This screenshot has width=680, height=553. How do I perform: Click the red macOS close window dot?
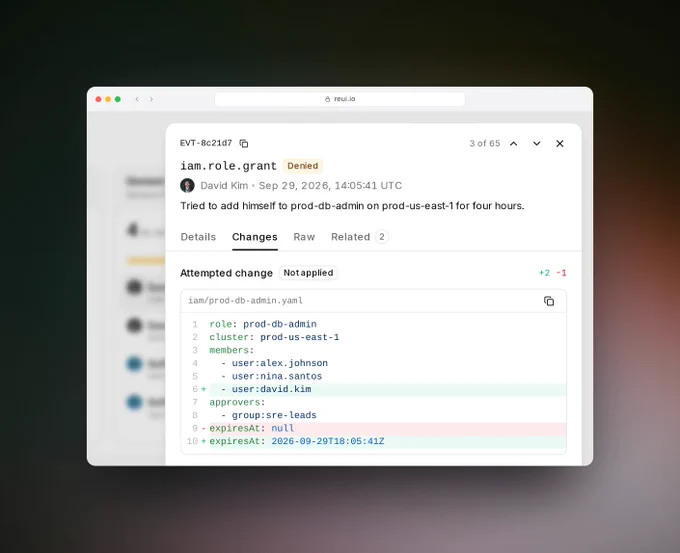[x=98, y=99]
